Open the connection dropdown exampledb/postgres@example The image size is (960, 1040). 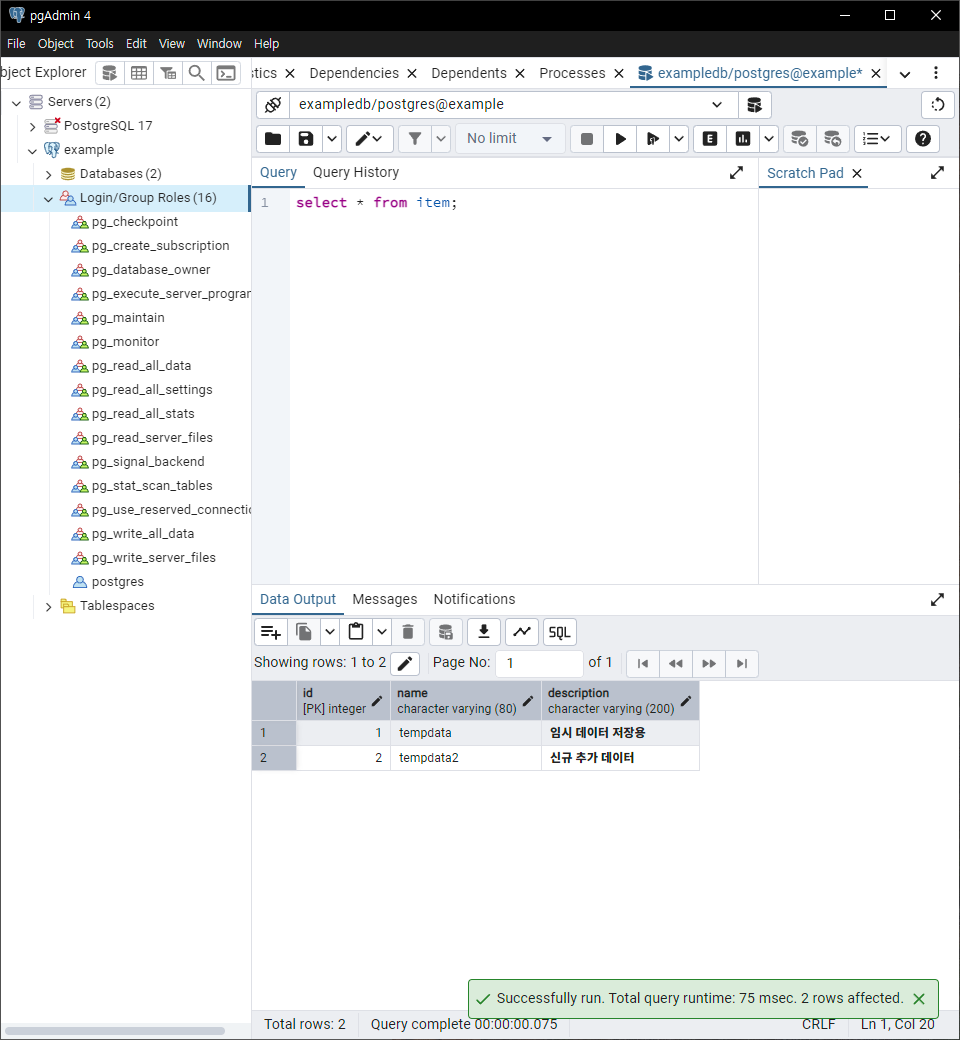pos(514,105)
